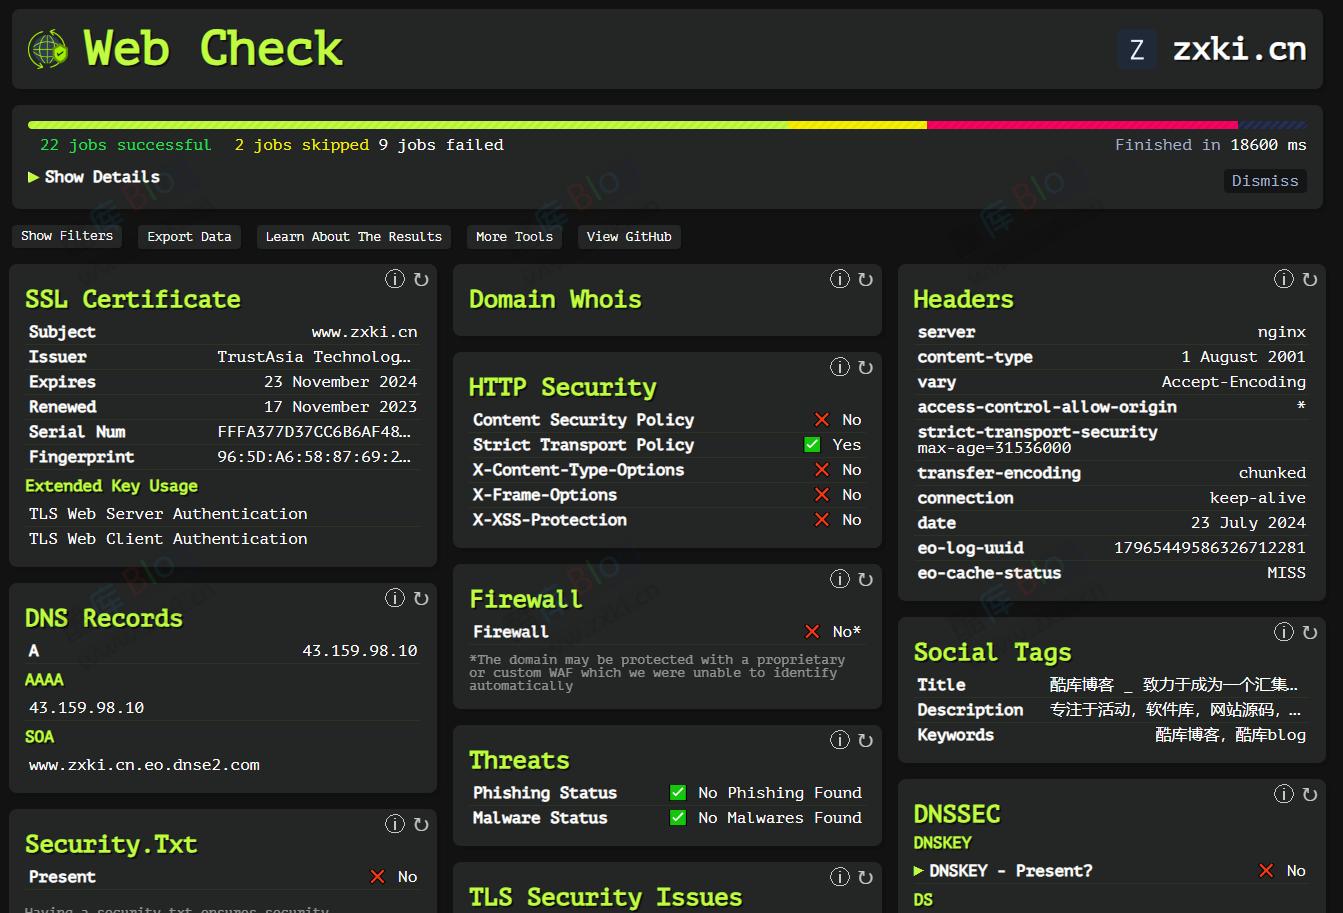
Task: Select the More Tools menu item
Action: coord(514,236)
